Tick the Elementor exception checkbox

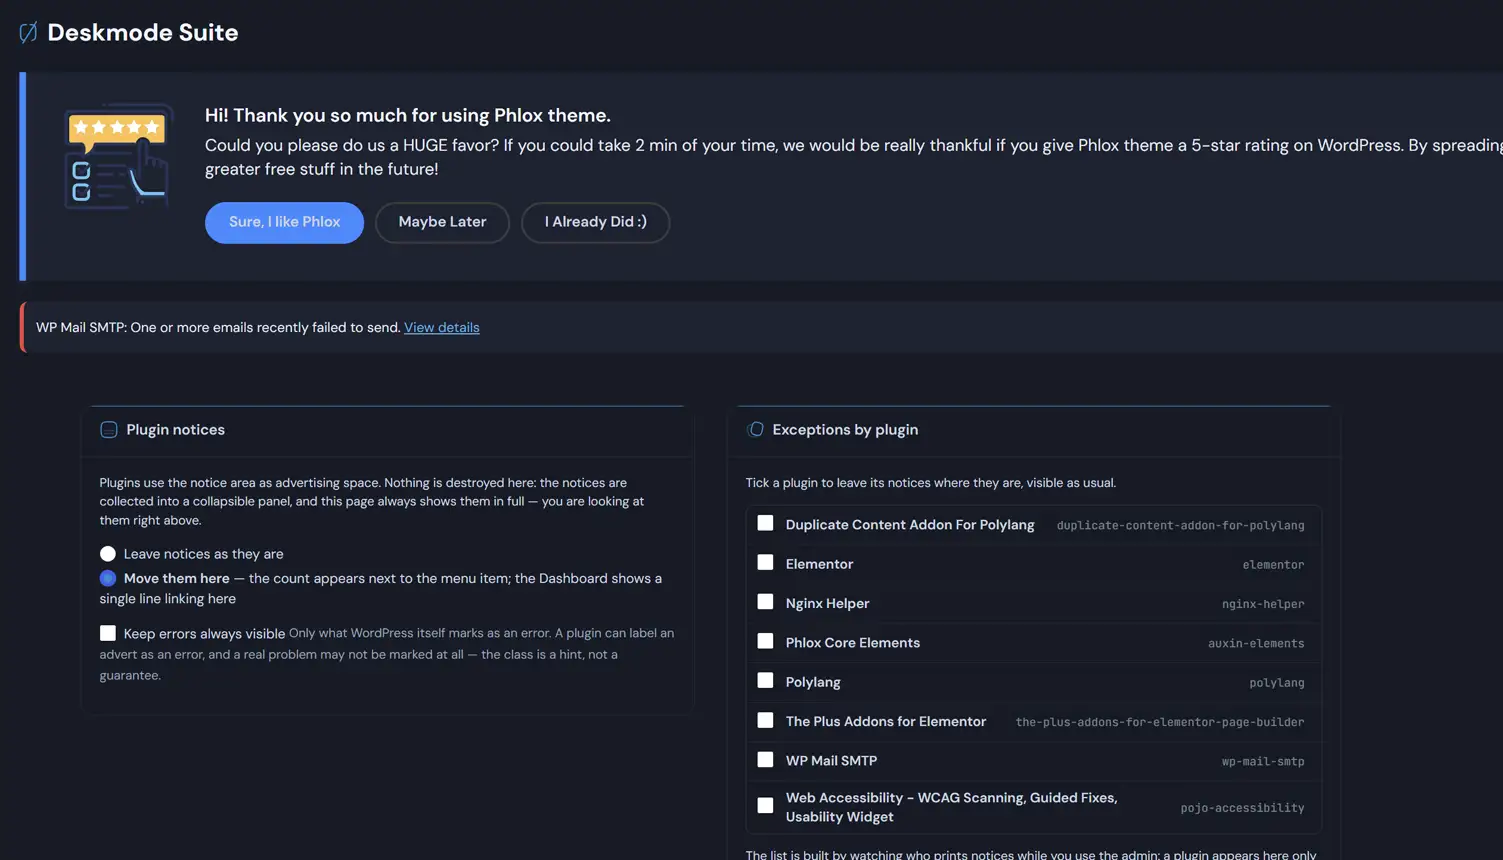point(765,563)
